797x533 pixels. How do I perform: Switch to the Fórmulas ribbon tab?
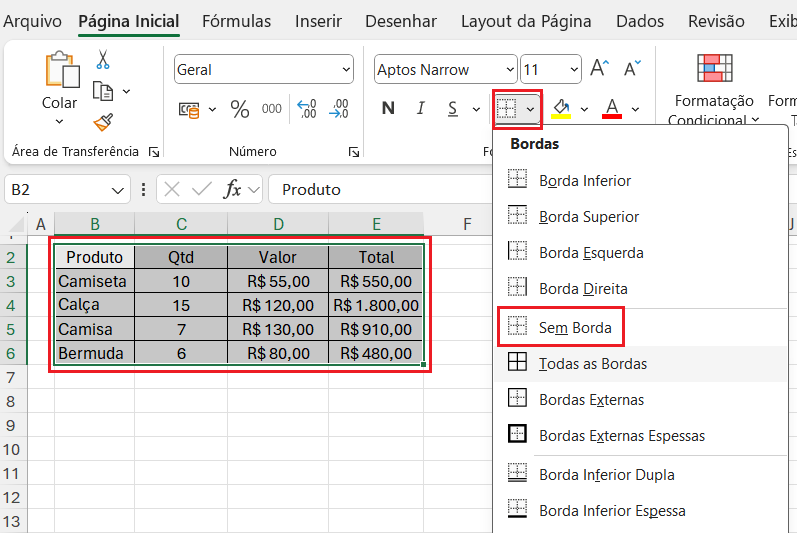click(236, 21)
